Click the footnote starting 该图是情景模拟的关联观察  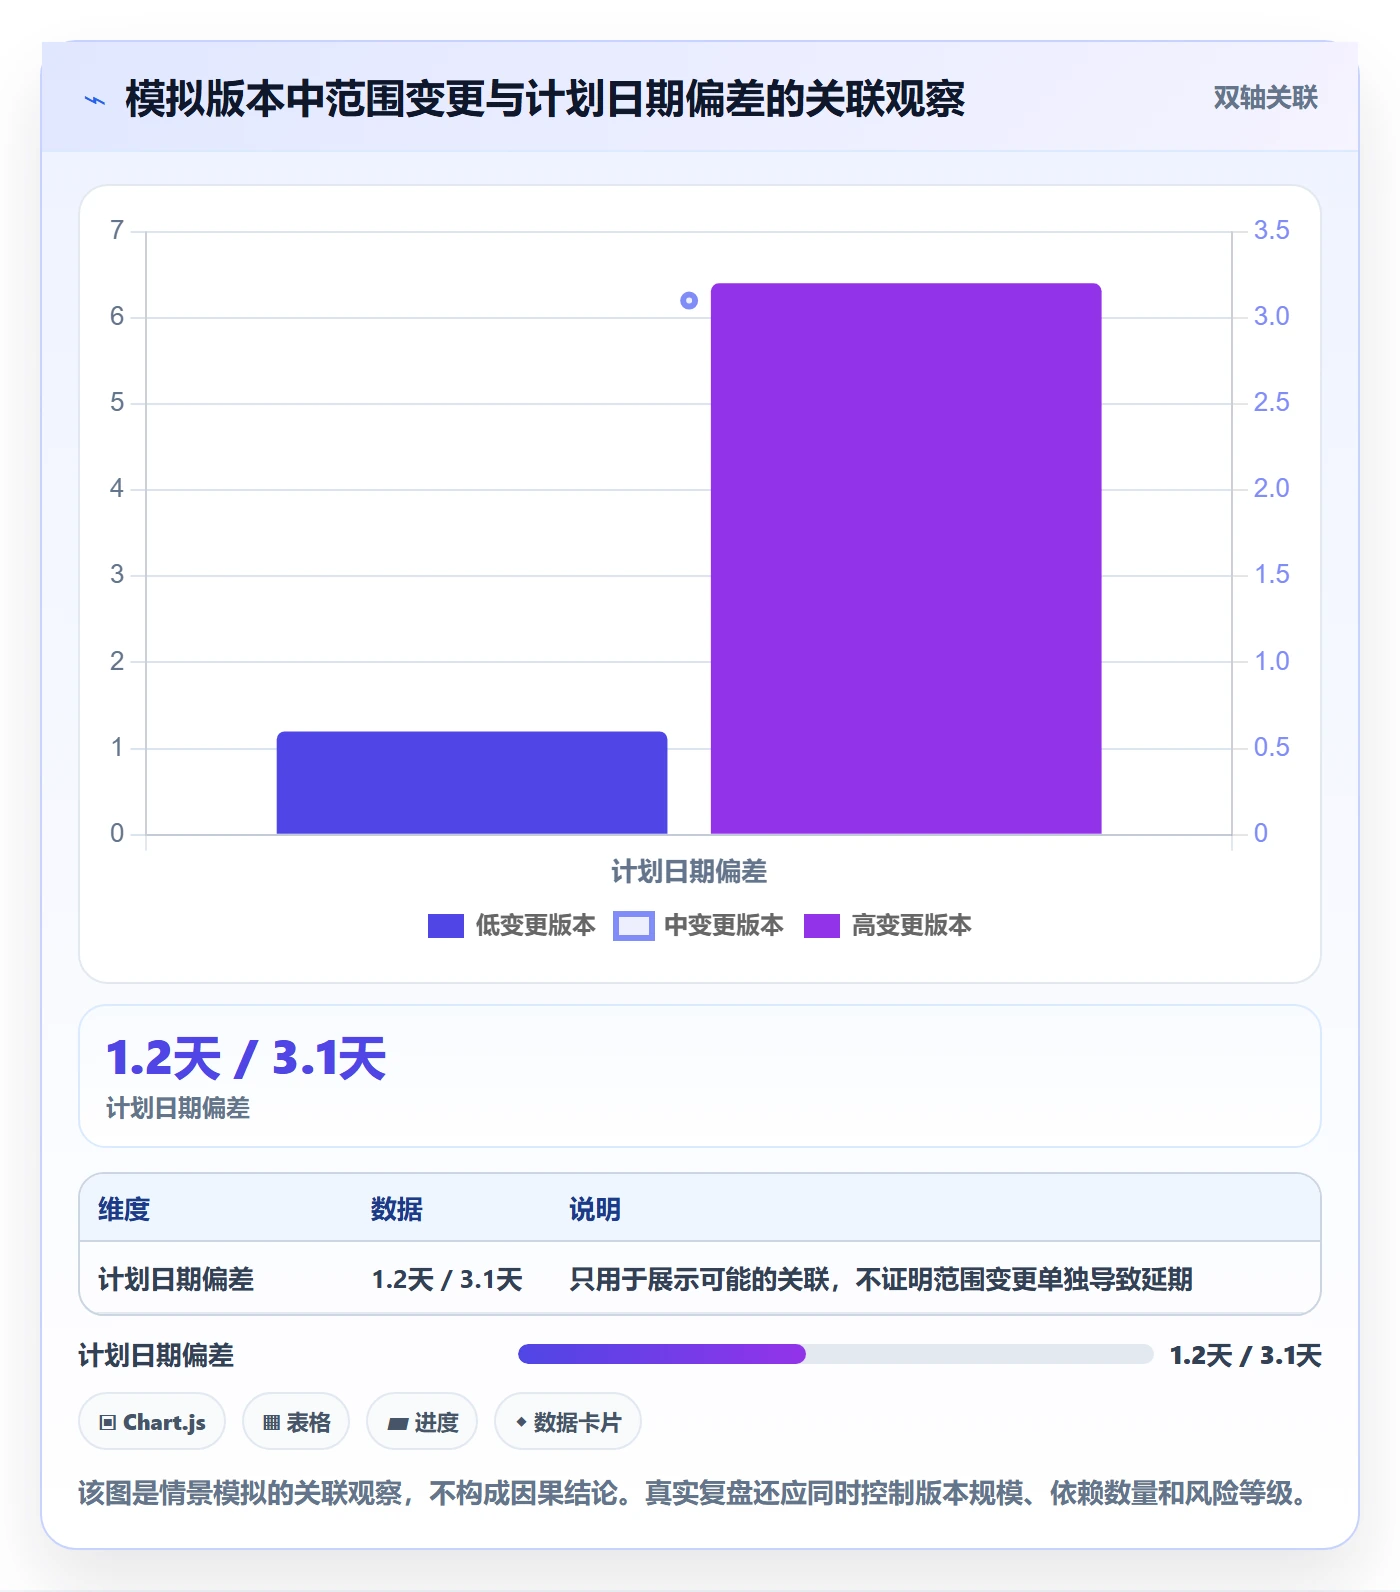pos(693,1494)
